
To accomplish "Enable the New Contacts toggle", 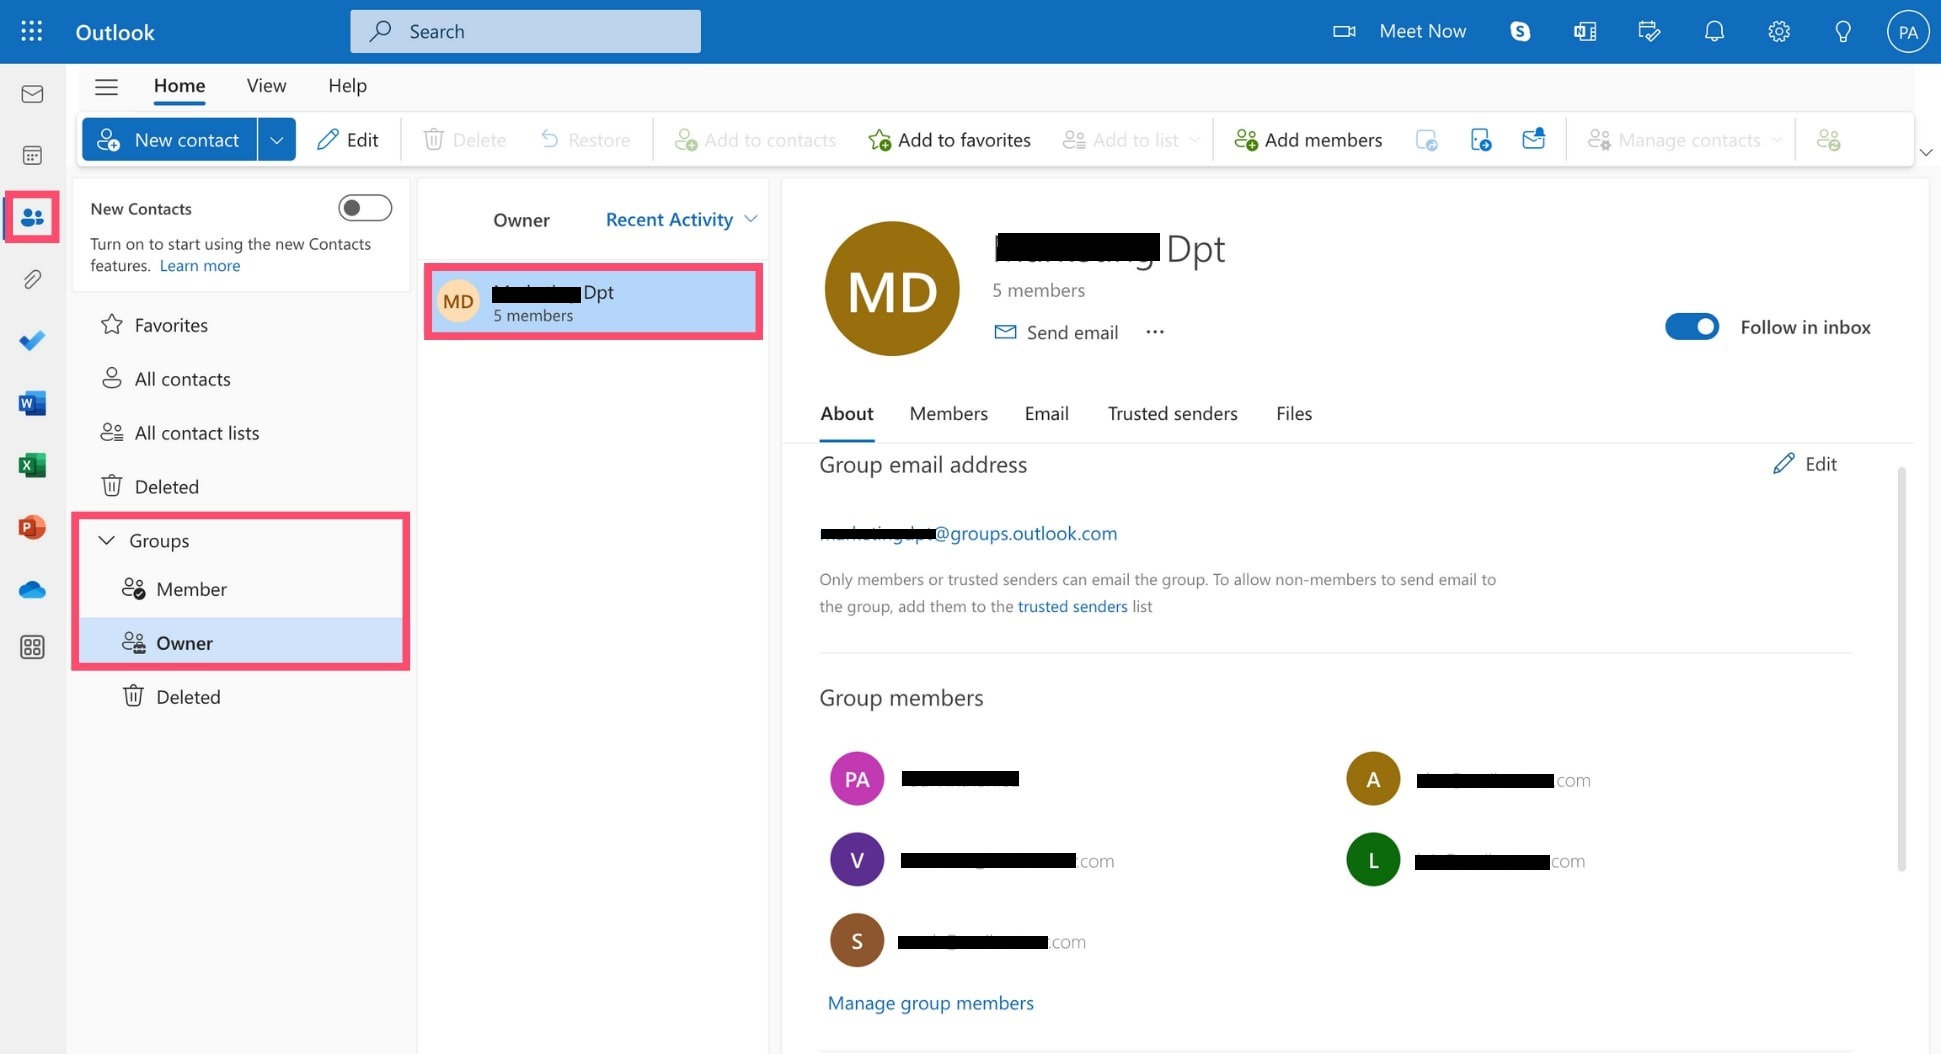I will click(x=365, y=208).
